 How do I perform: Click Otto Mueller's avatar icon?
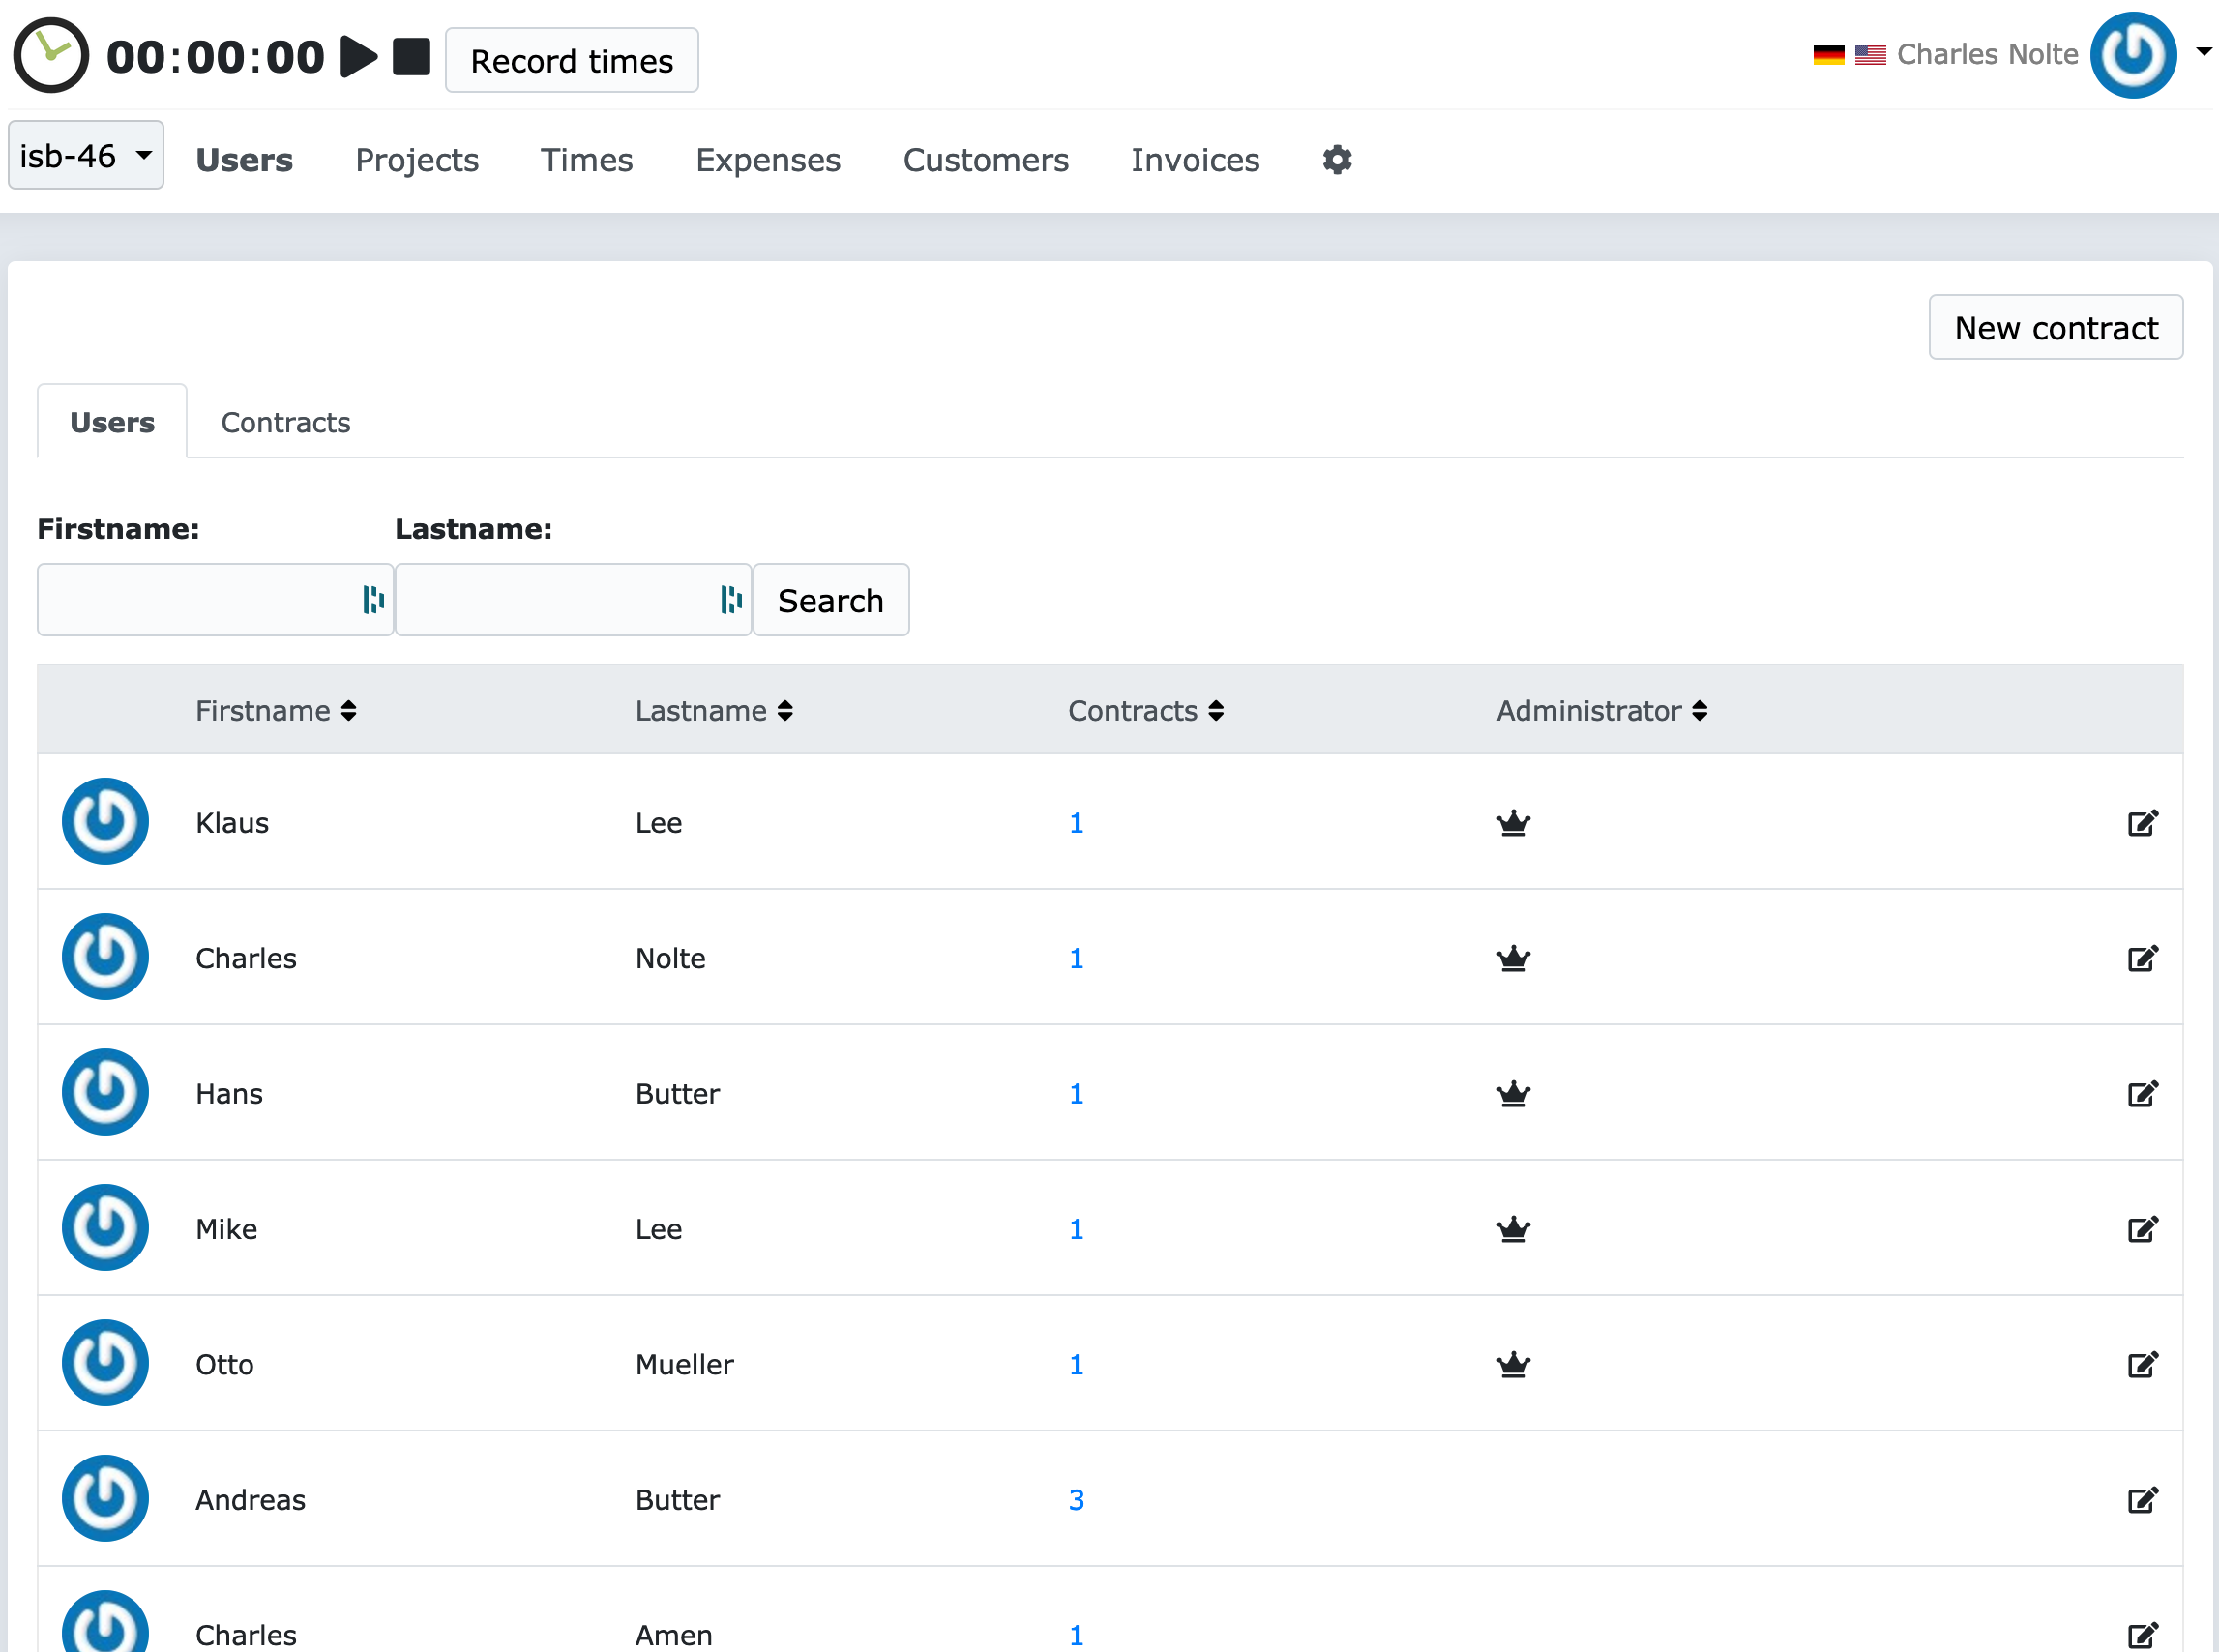105,1363
